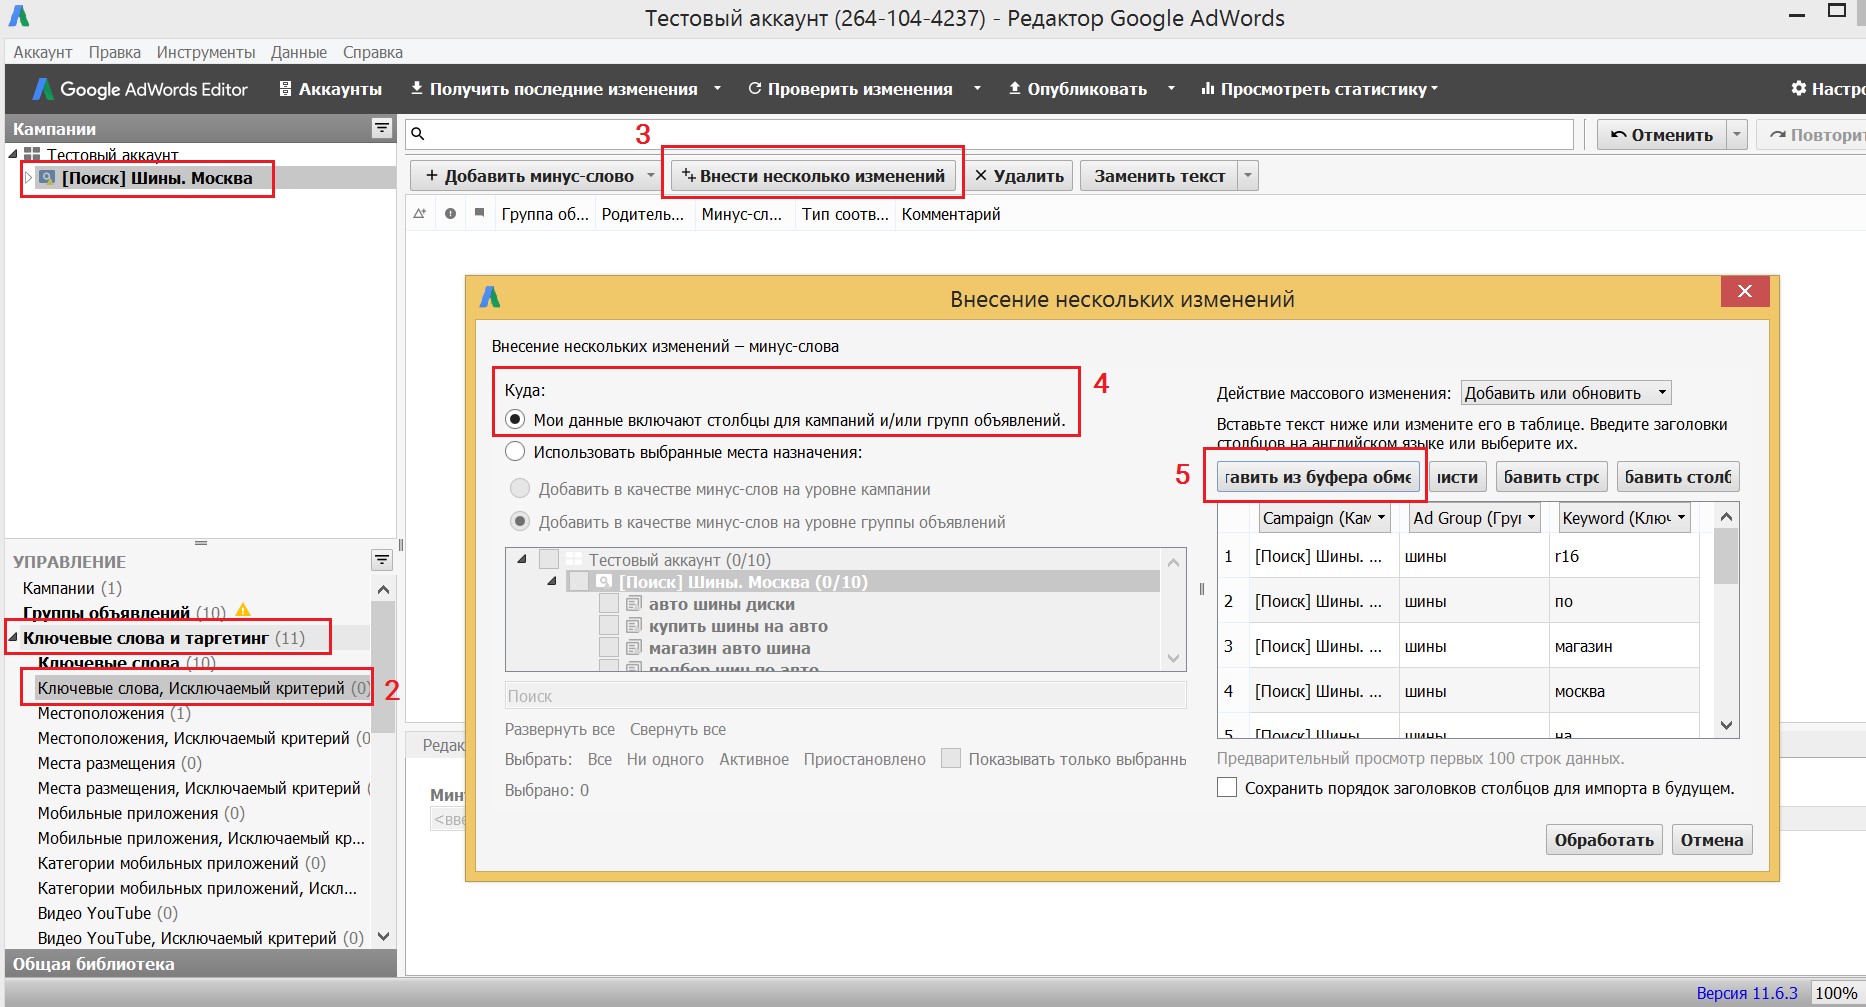Image resolution: width=1866 pixels, height=1007 pixels.
Task: Open the 'Добавить или обновить' action dropdown
Action: point(1566,393)
